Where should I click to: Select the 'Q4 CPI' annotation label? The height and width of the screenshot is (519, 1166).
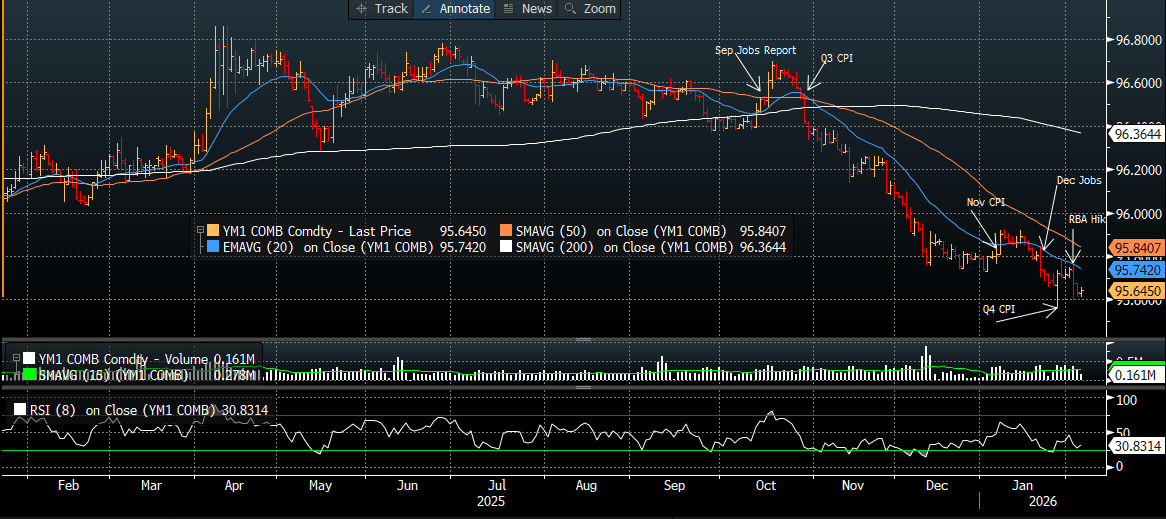click(x=999, y=309)
